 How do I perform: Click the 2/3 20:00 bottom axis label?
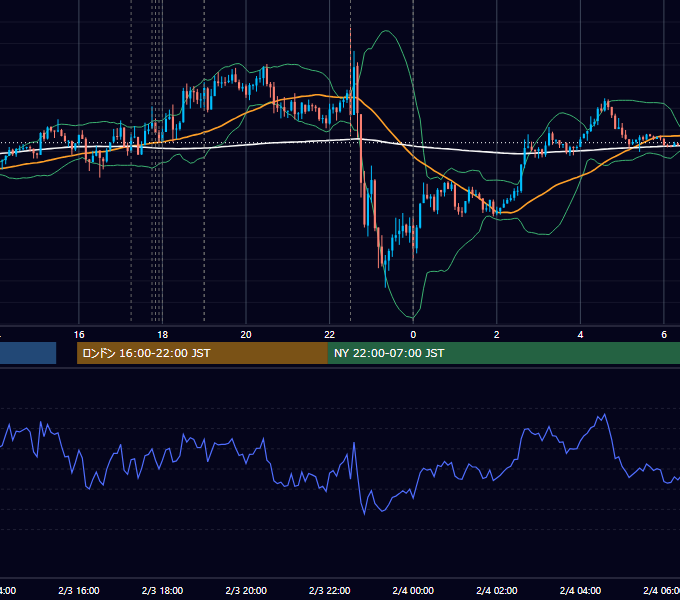pyautogui.click(x=246, y=590)
